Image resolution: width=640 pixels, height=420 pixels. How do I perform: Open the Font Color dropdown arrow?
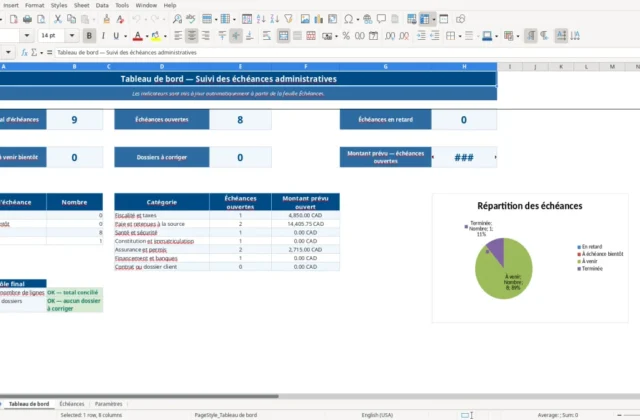point(147,36)
